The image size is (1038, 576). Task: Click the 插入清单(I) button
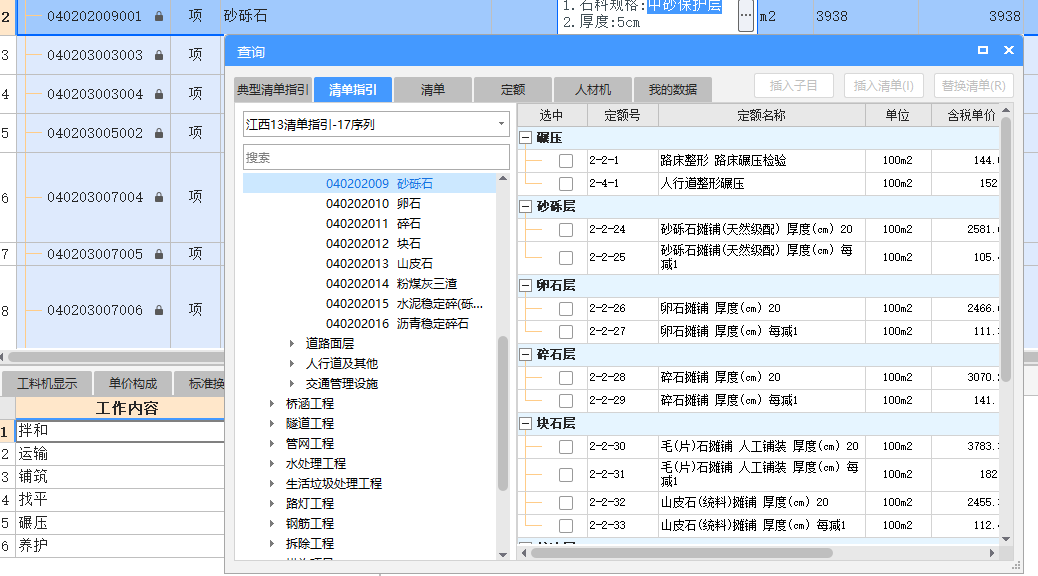(886, 85)
